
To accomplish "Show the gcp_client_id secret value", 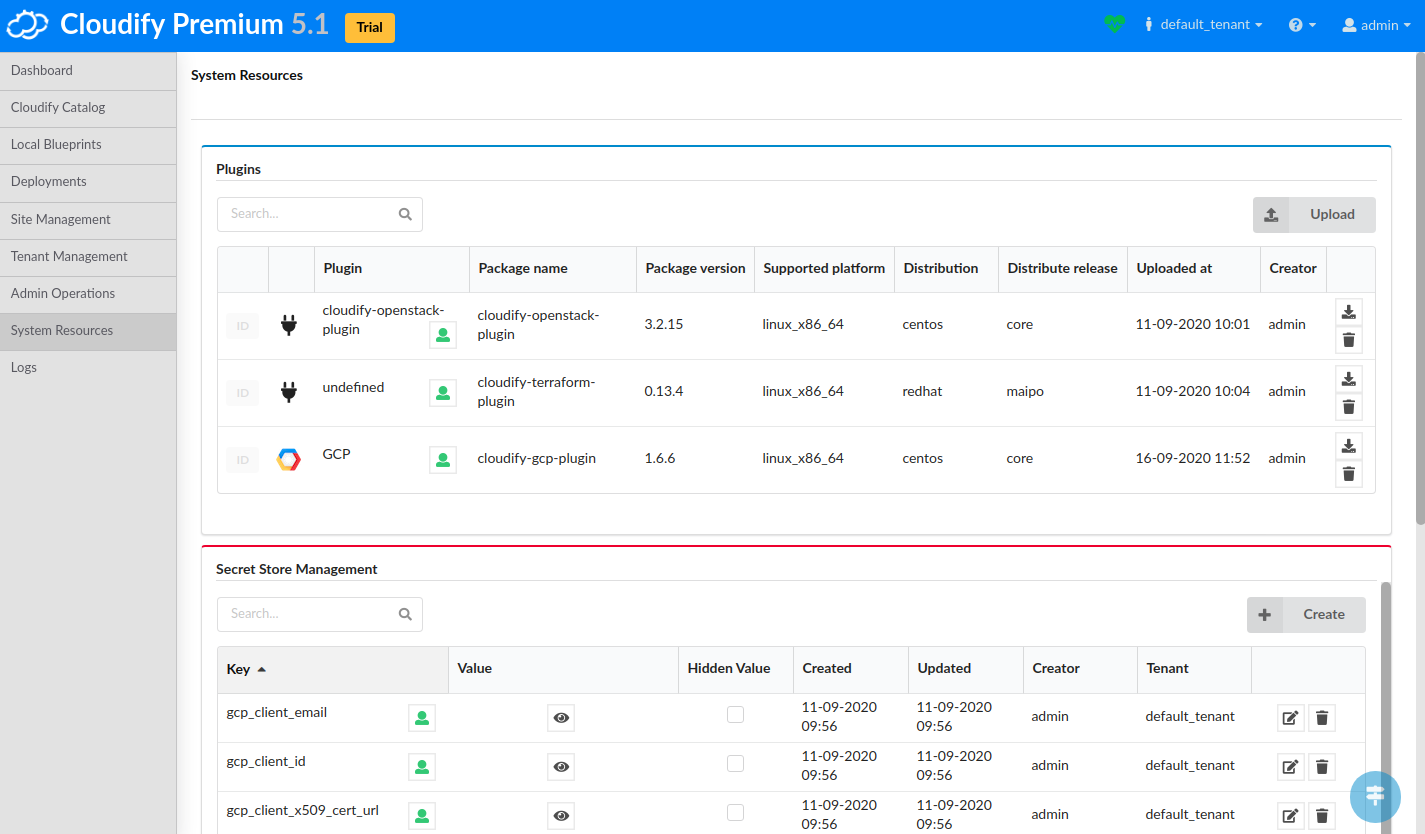I will coord(561,767).
